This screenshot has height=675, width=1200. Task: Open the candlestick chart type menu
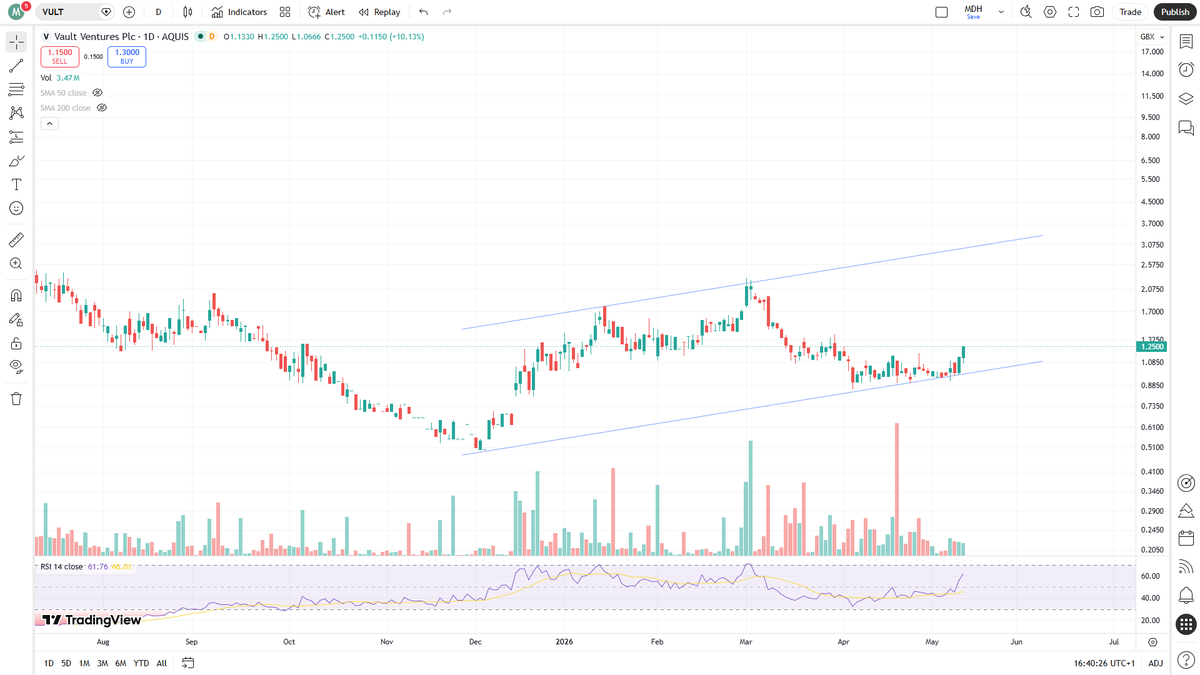187,12
